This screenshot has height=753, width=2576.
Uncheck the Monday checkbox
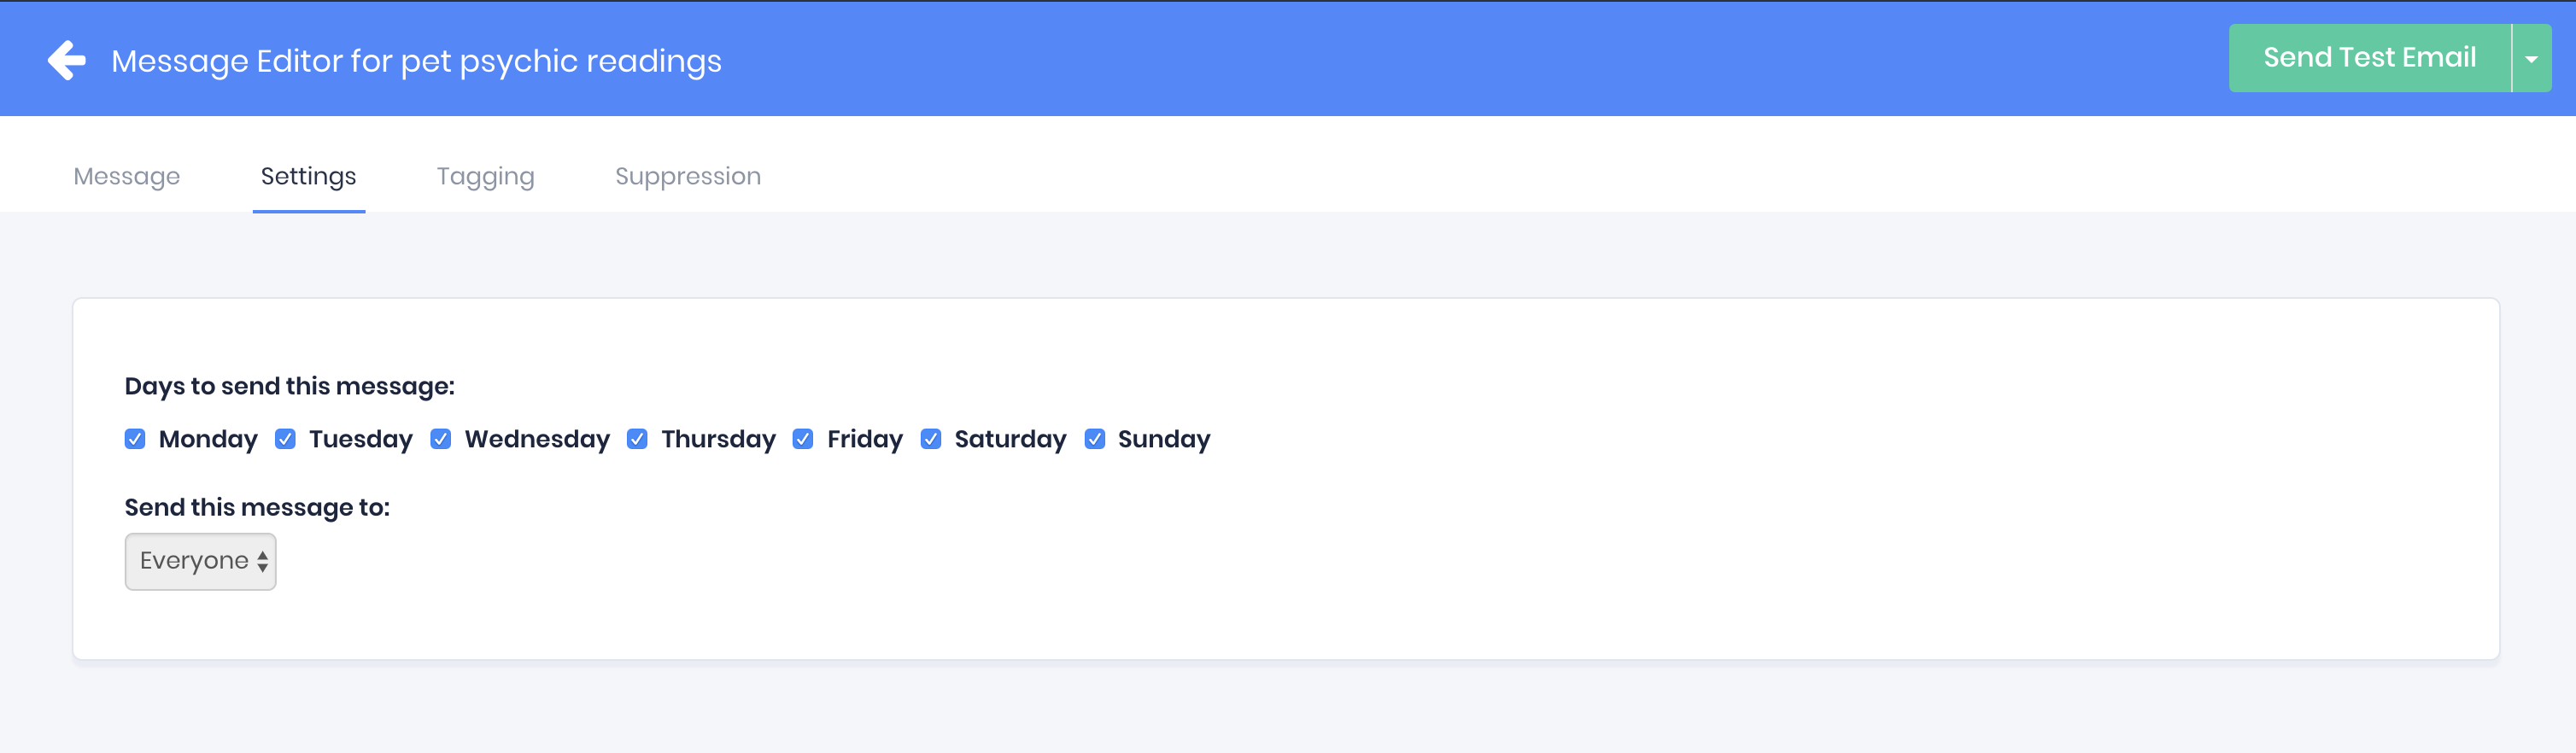click(x=135, y=439)
